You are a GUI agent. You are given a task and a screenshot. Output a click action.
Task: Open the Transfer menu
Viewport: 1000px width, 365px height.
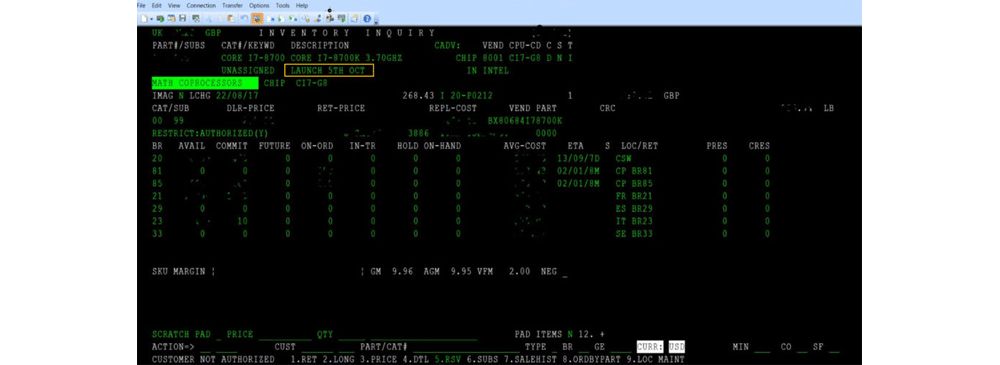coord(232,5)
